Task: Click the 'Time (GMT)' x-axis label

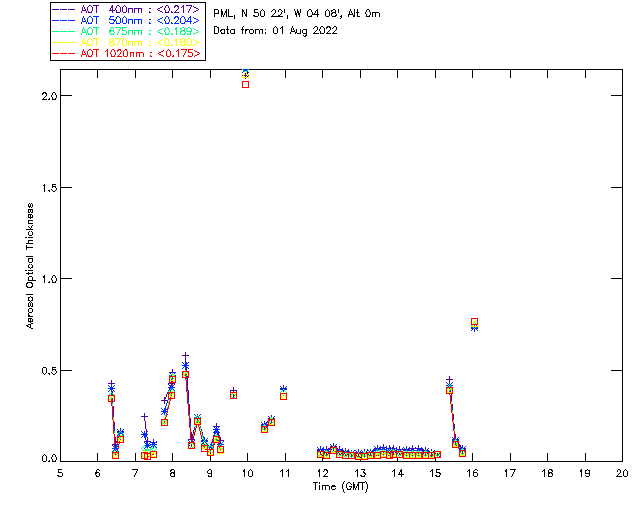Action: [x=341, y=485]
